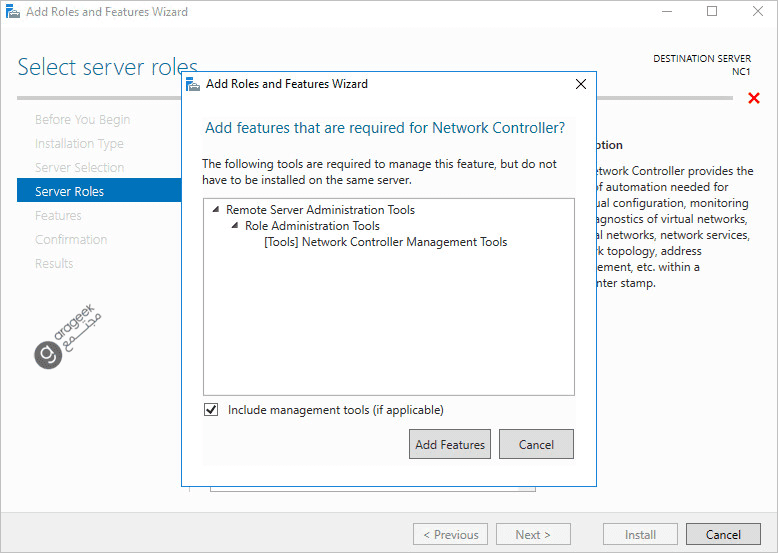Image resolution: width=778 pixels, height=553 pixels.
Task: Cancel the required features dialog
Action: coord(536,444)
